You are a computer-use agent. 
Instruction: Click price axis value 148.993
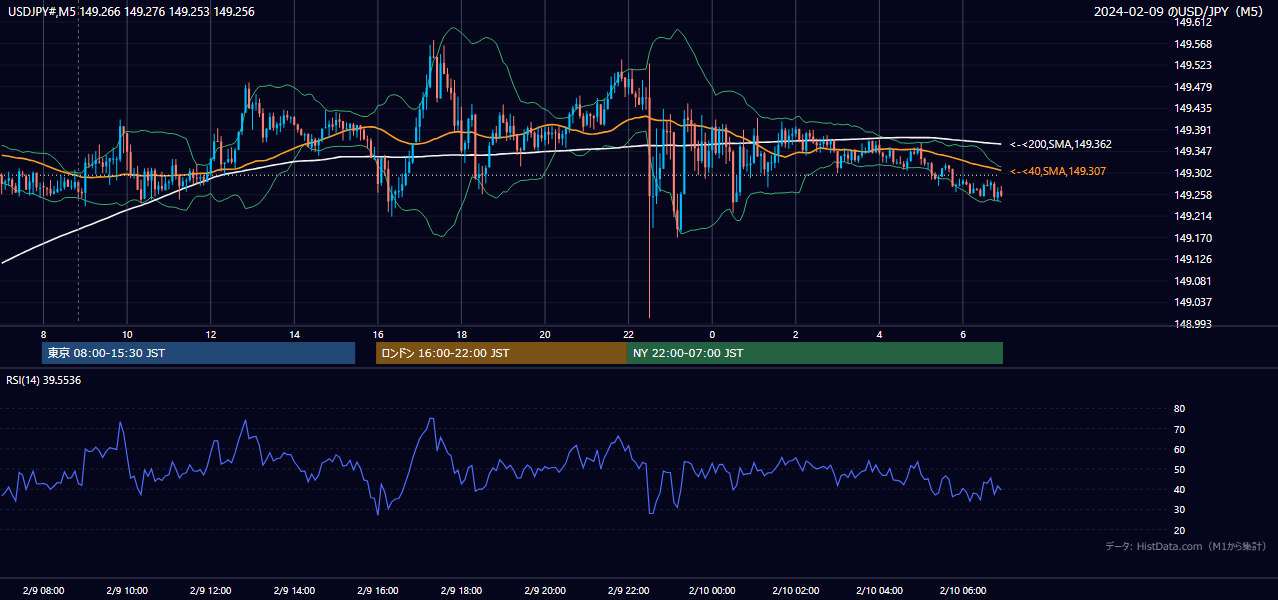click(x=1194, y=324)
